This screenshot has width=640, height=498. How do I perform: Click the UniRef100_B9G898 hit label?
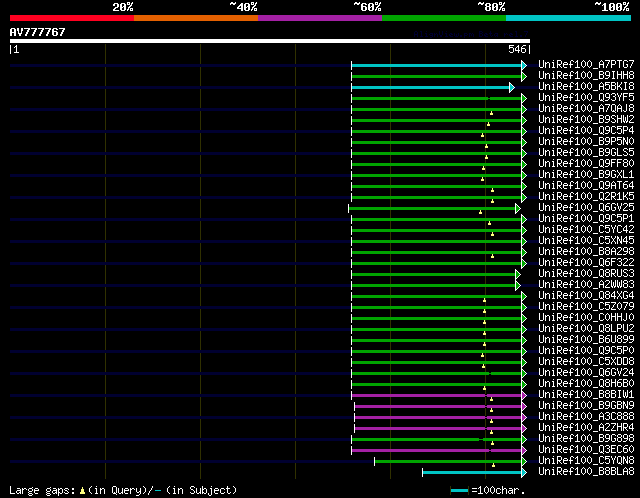(586, 439)
